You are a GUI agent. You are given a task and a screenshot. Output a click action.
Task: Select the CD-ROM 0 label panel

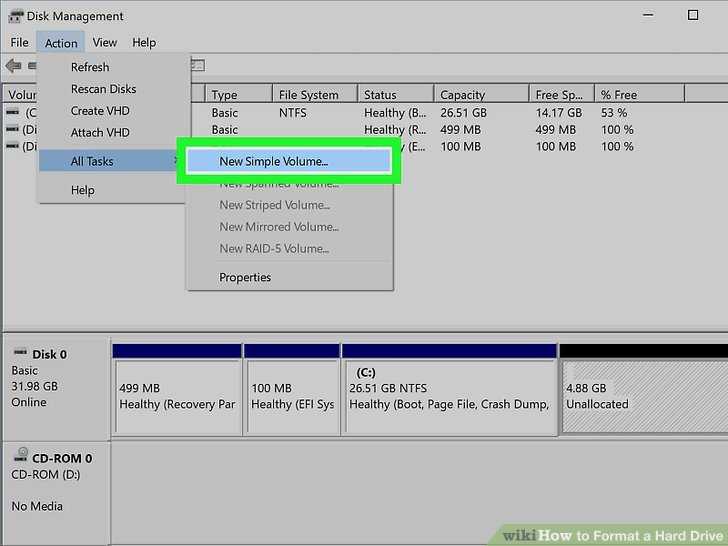(x=57, y=492)
